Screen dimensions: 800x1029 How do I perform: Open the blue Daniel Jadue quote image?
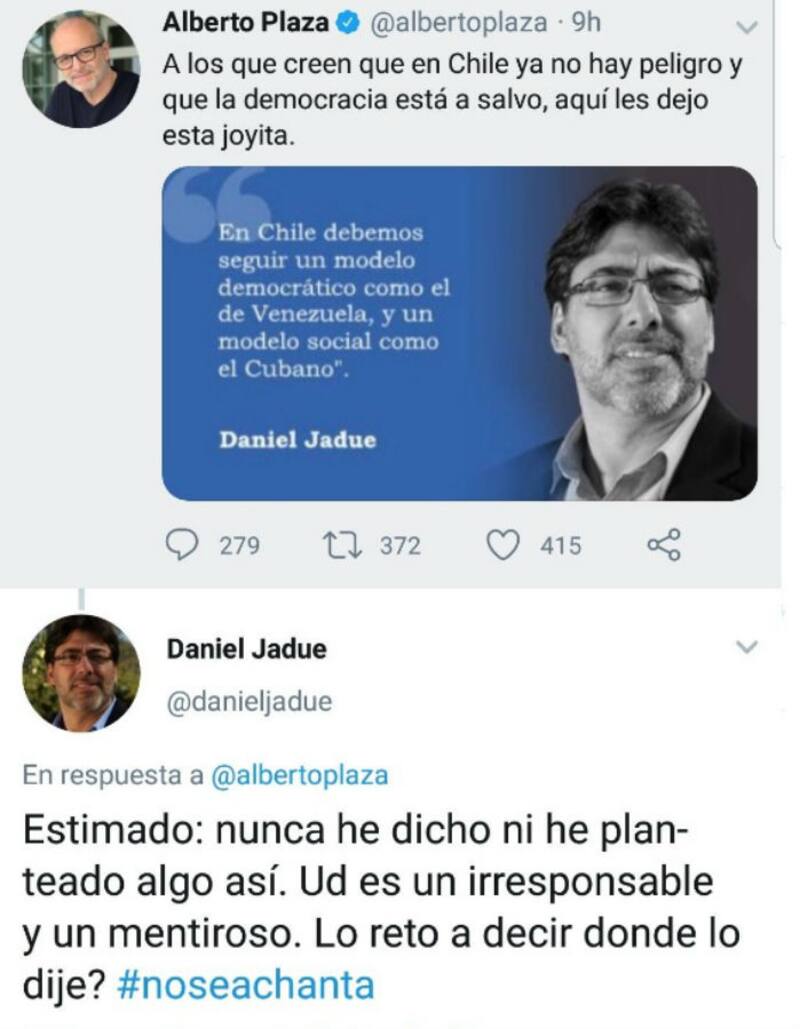(x=459, y=333)
